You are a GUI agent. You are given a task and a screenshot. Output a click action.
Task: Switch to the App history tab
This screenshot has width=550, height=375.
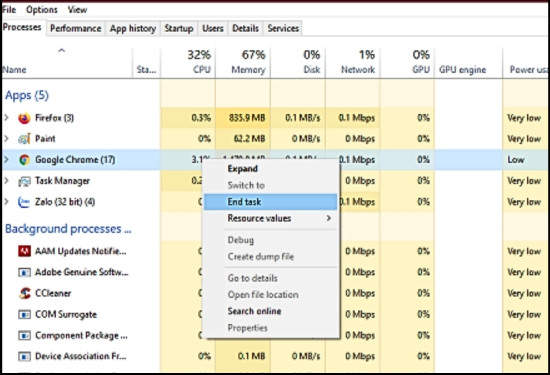click(133, 28)
